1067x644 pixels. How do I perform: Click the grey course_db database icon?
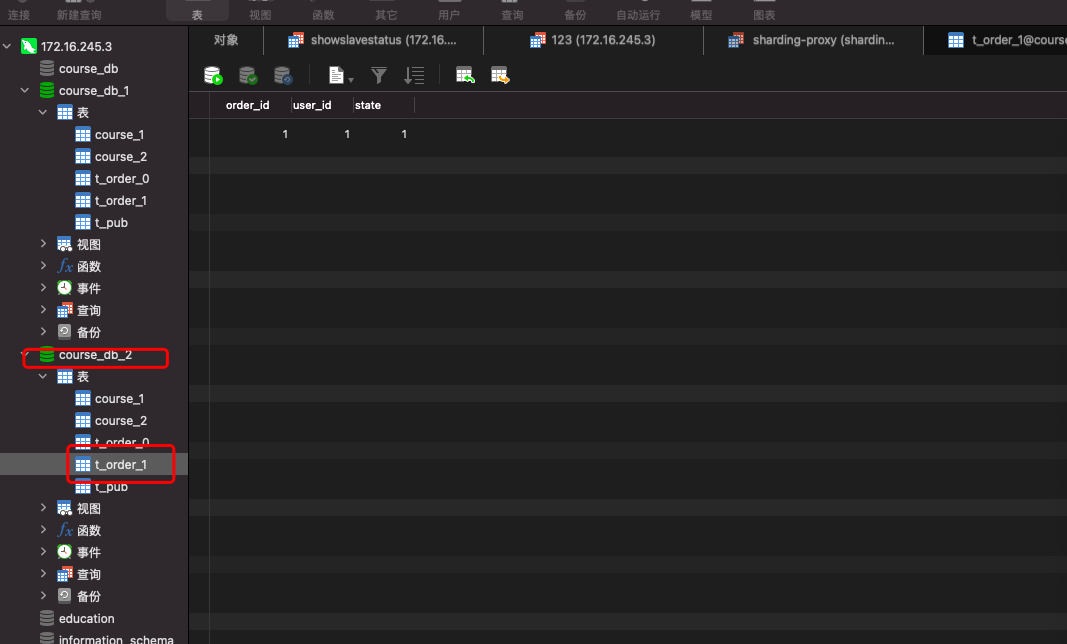[47, 68]
